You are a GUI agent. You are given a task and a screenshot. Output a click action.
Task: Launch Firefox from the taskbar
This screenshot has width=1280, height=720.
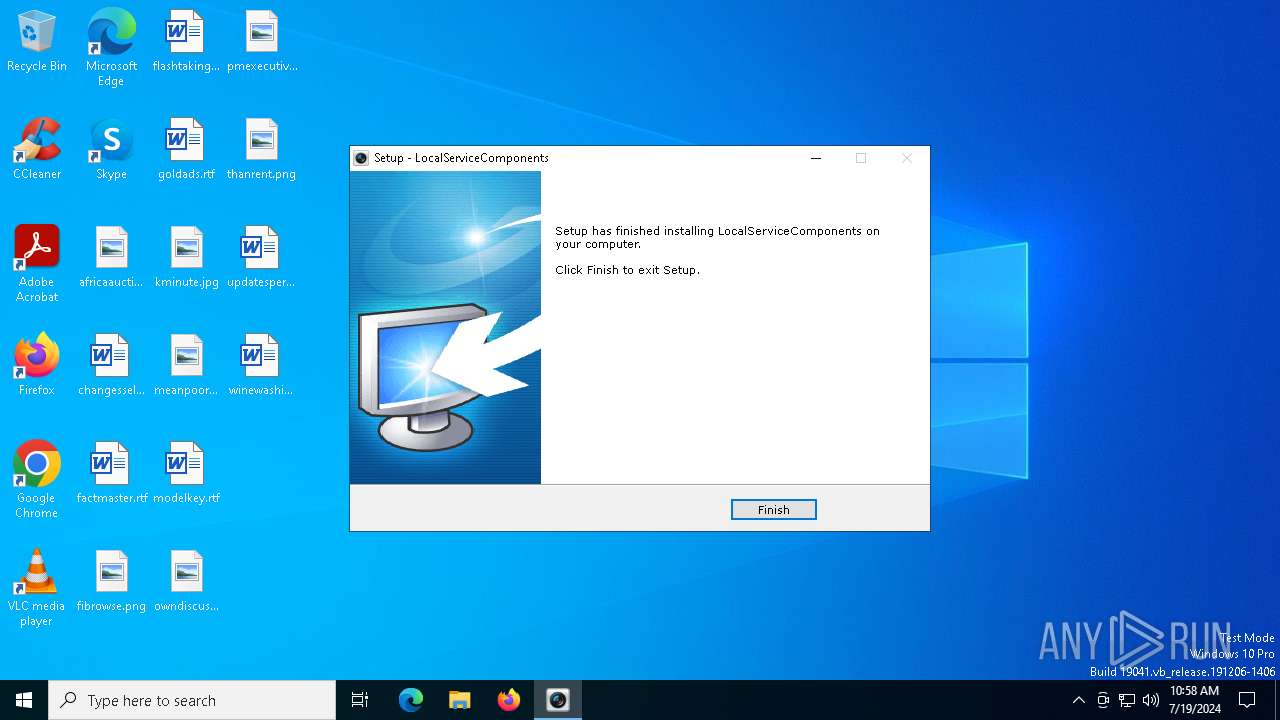(x=508, y=700)
